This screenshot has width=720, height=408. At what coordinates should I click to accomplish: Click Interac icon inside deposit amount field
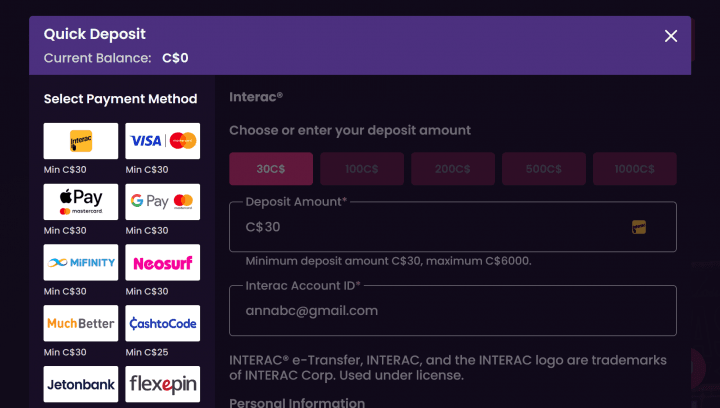coord(639,227)
